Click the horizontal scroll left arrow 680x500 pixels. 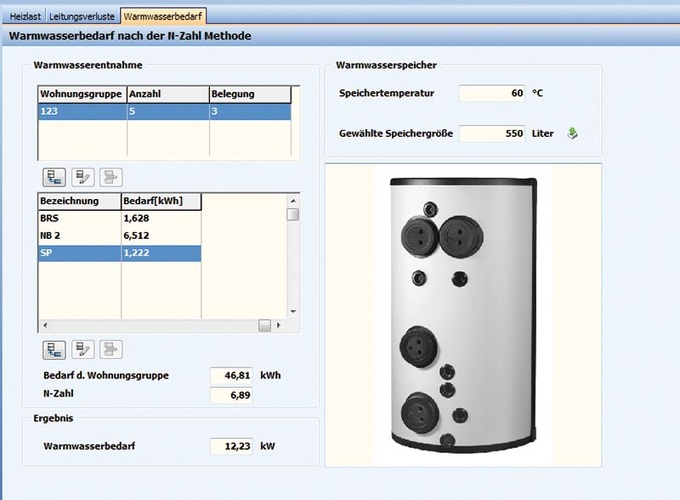pos(45,325)
